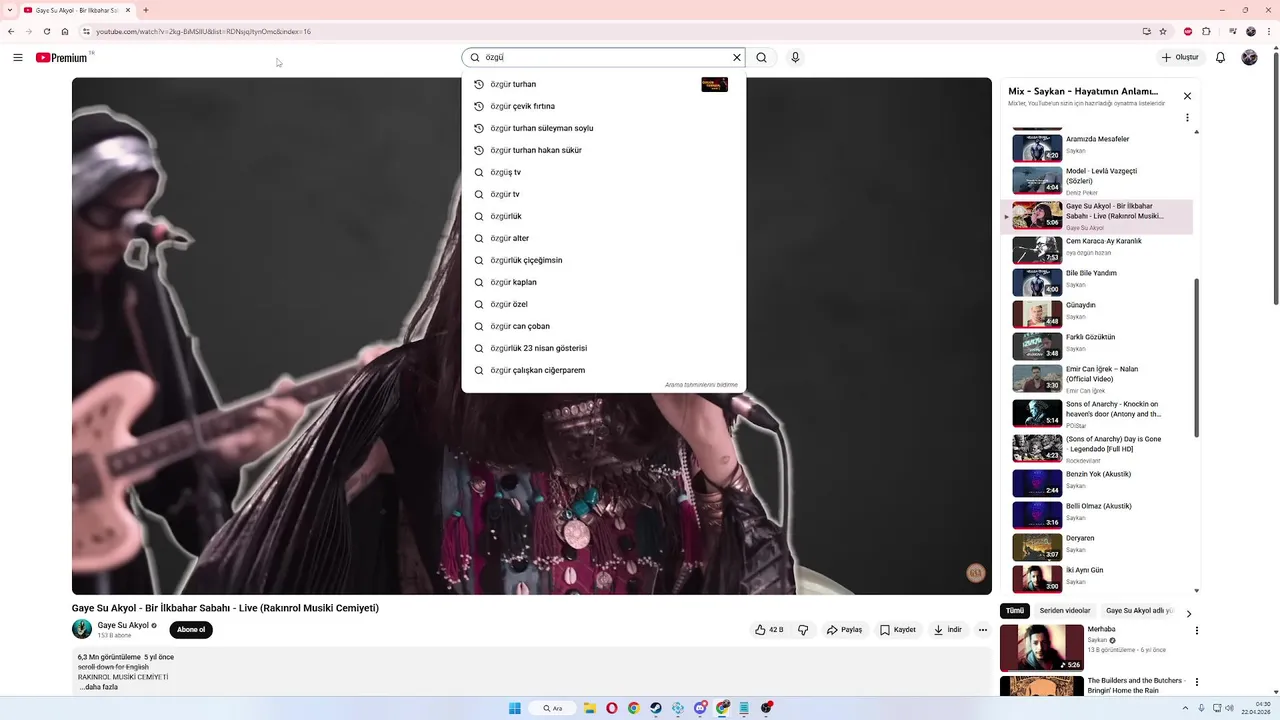Clear the search box with the X
The height and width of the screenshot is (720, 1280).
pyautogui.click(x=737, y=58)
